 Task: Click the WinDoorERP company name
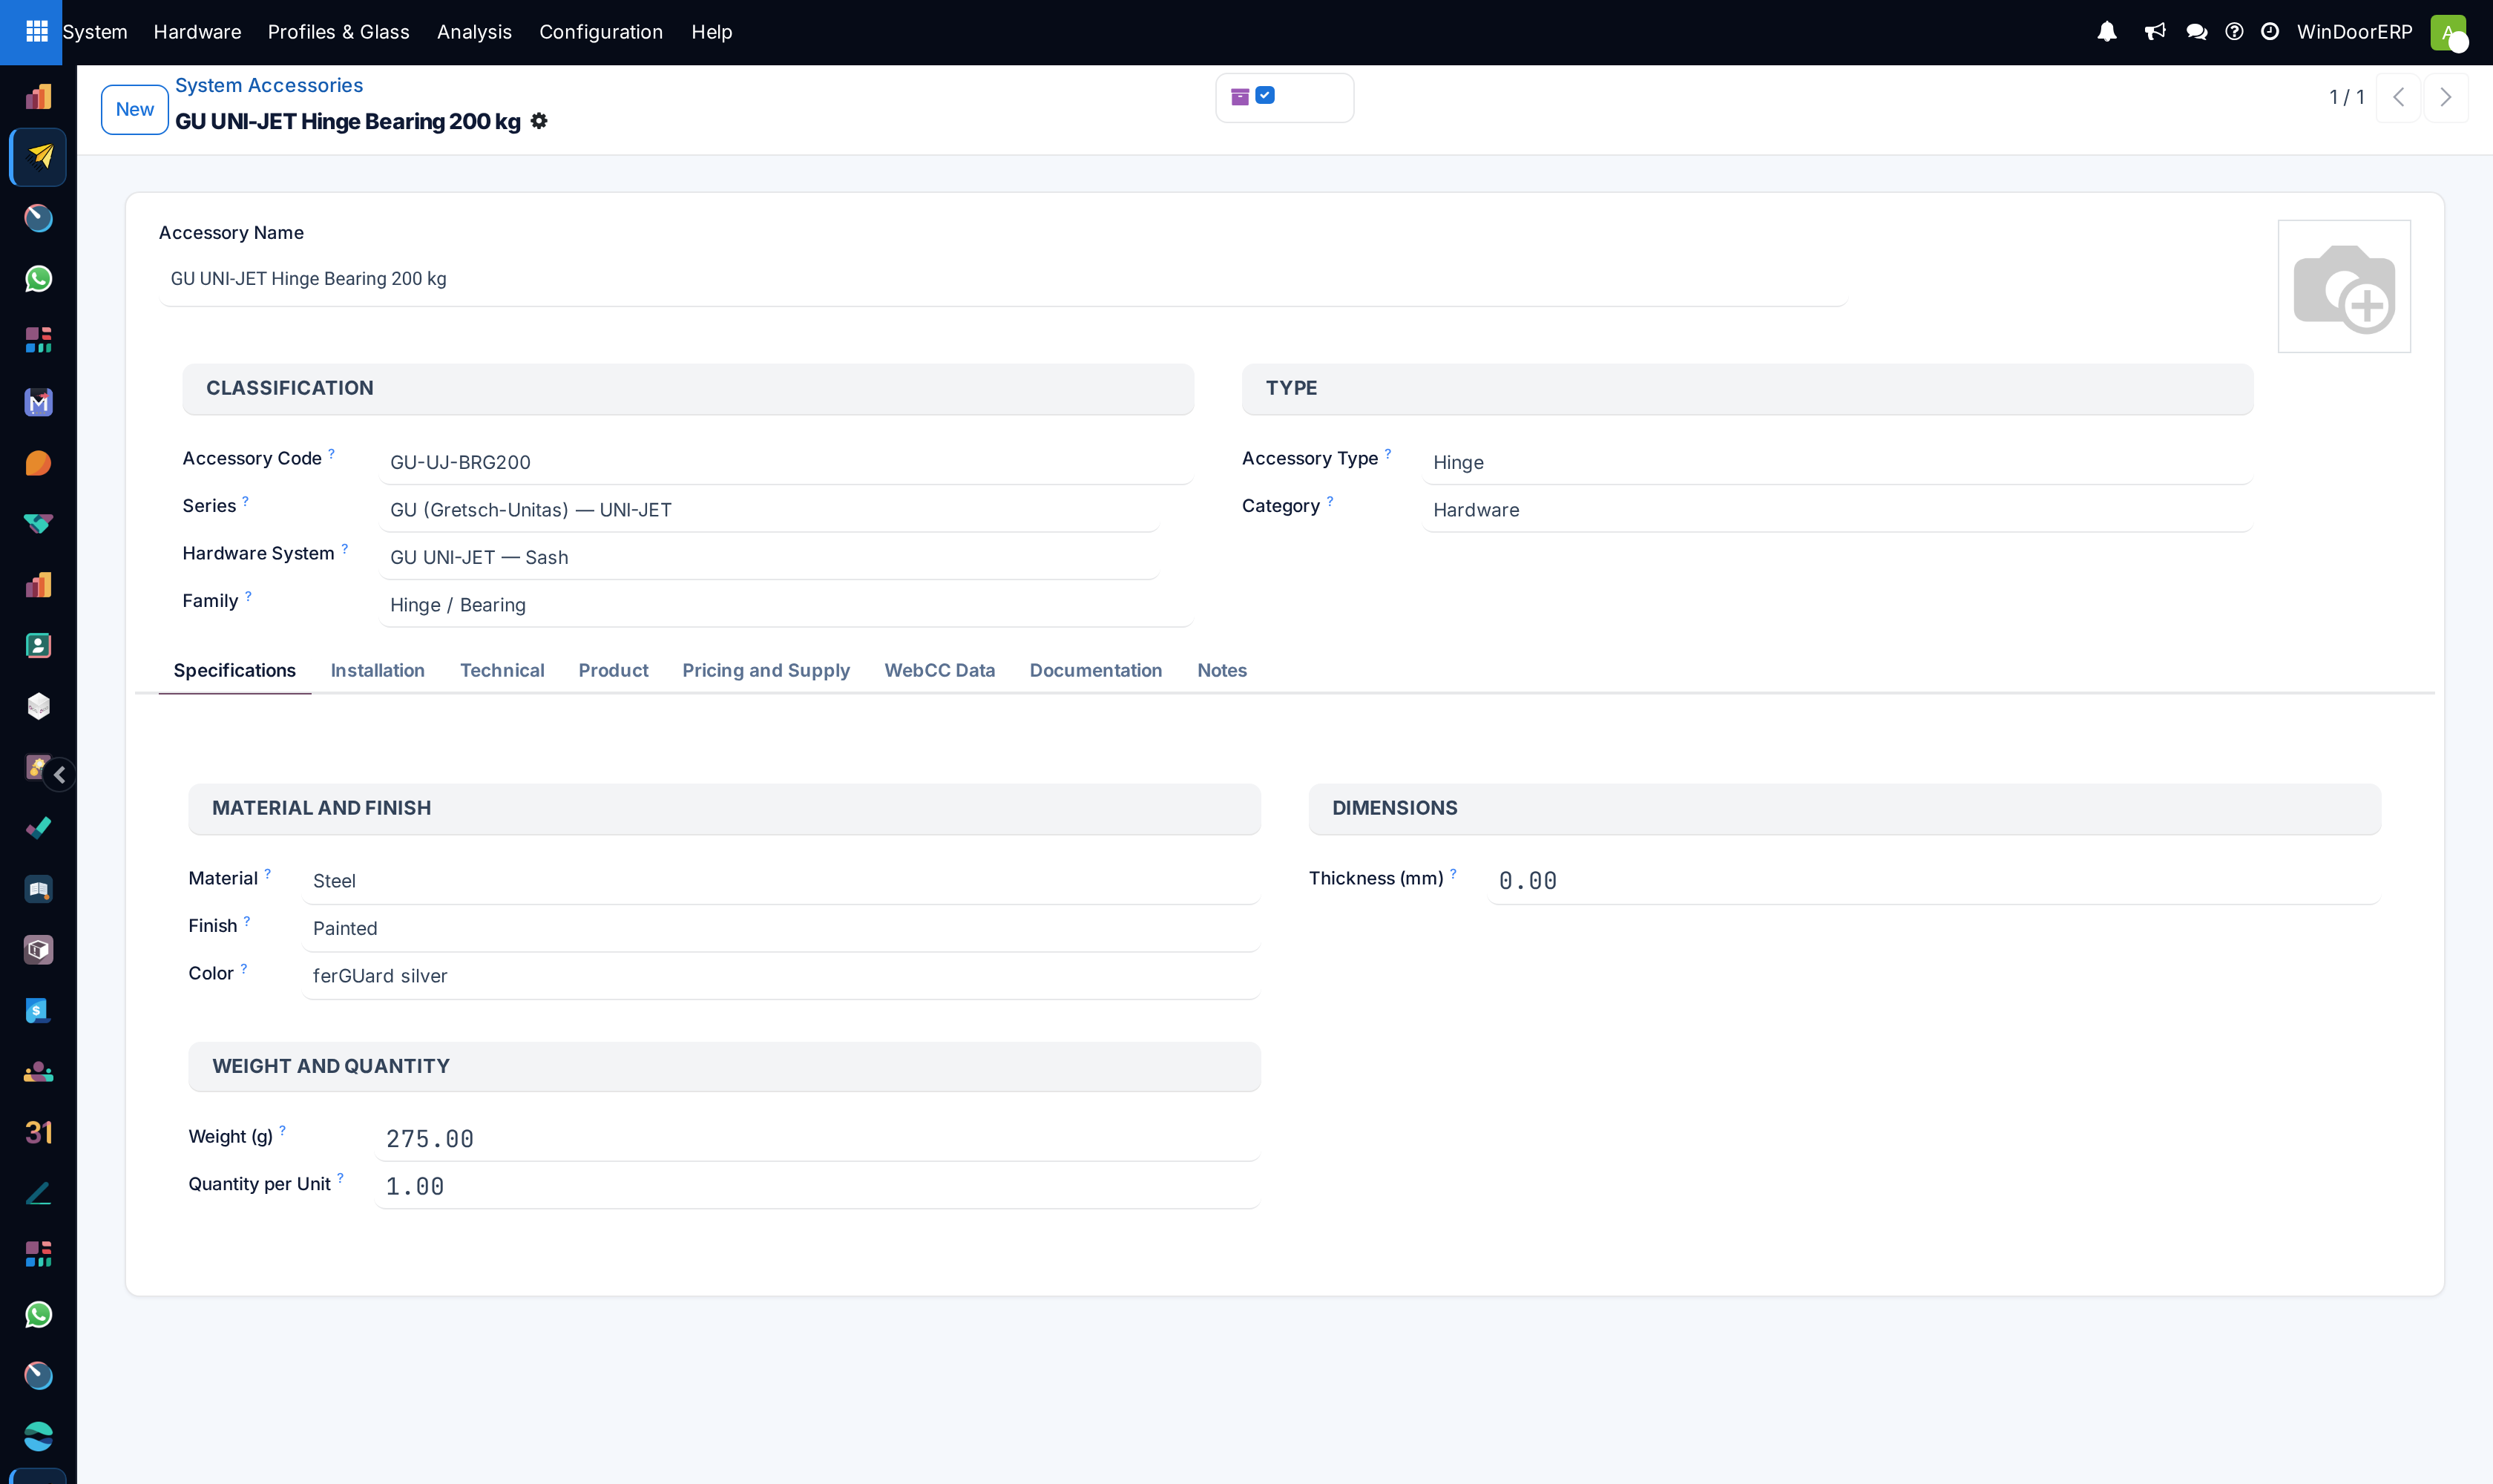[2354, 32]
